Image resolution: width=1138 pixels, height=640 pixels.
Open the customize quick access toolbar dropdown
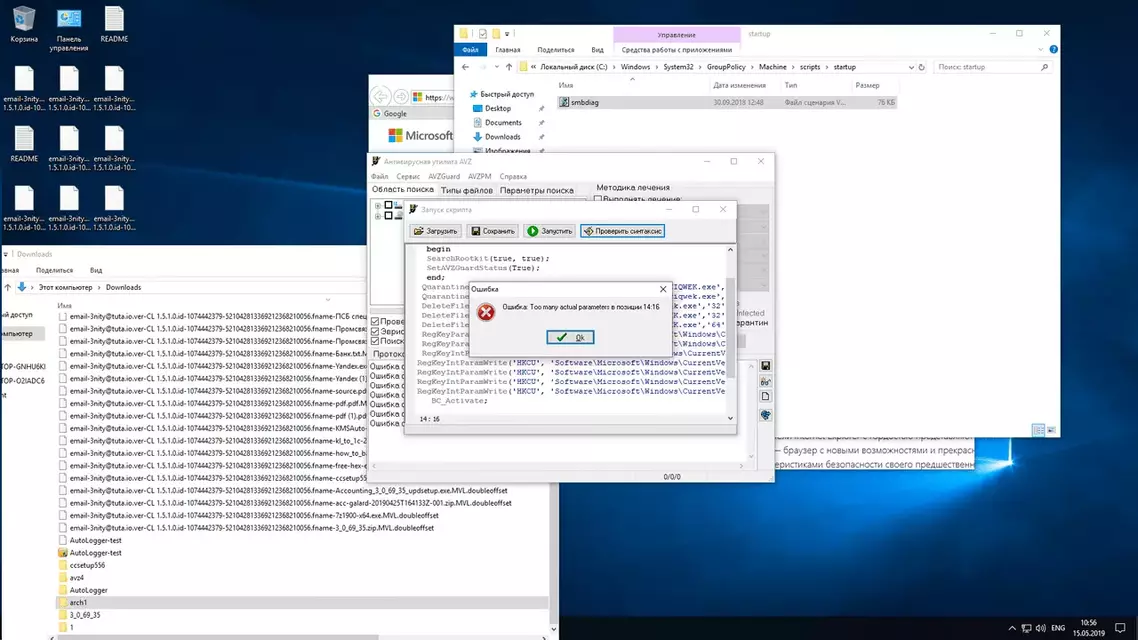click(507, 33)
